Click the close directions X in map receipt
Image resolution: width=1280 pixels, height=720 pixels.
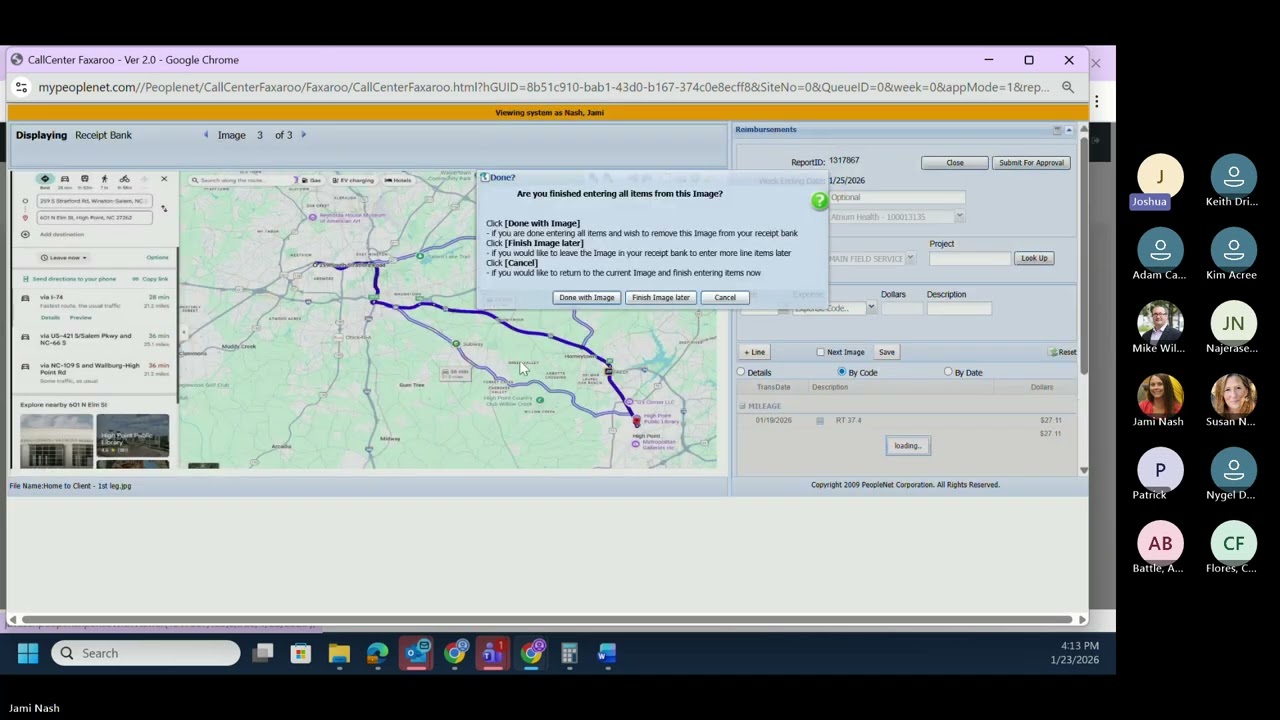click(x=164, y=179)
